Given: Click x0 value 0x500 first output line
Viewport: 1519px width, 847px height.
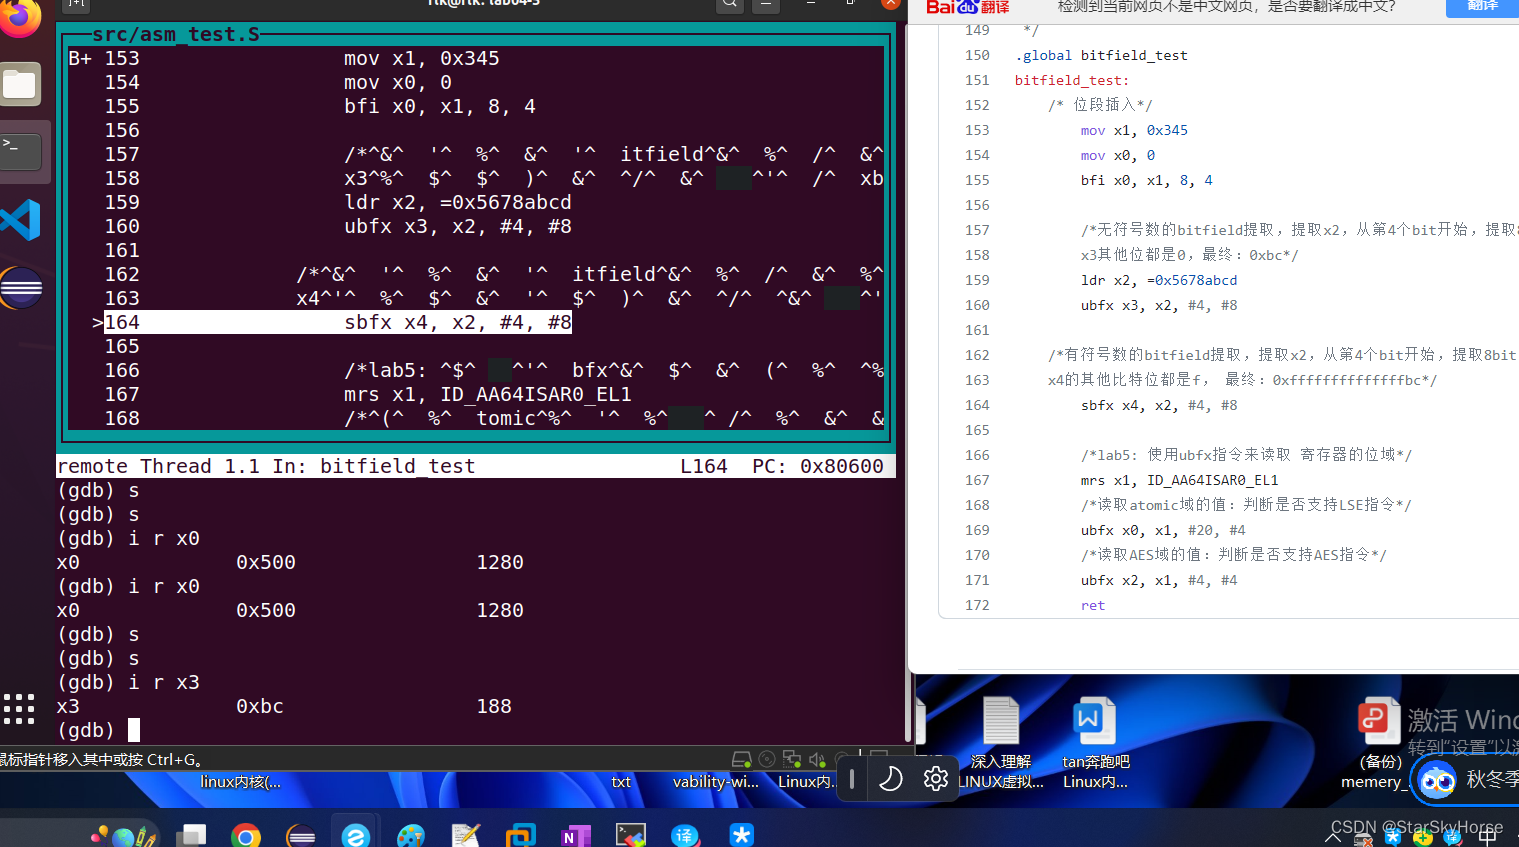Looking at the screenshot, I should 266,562.
